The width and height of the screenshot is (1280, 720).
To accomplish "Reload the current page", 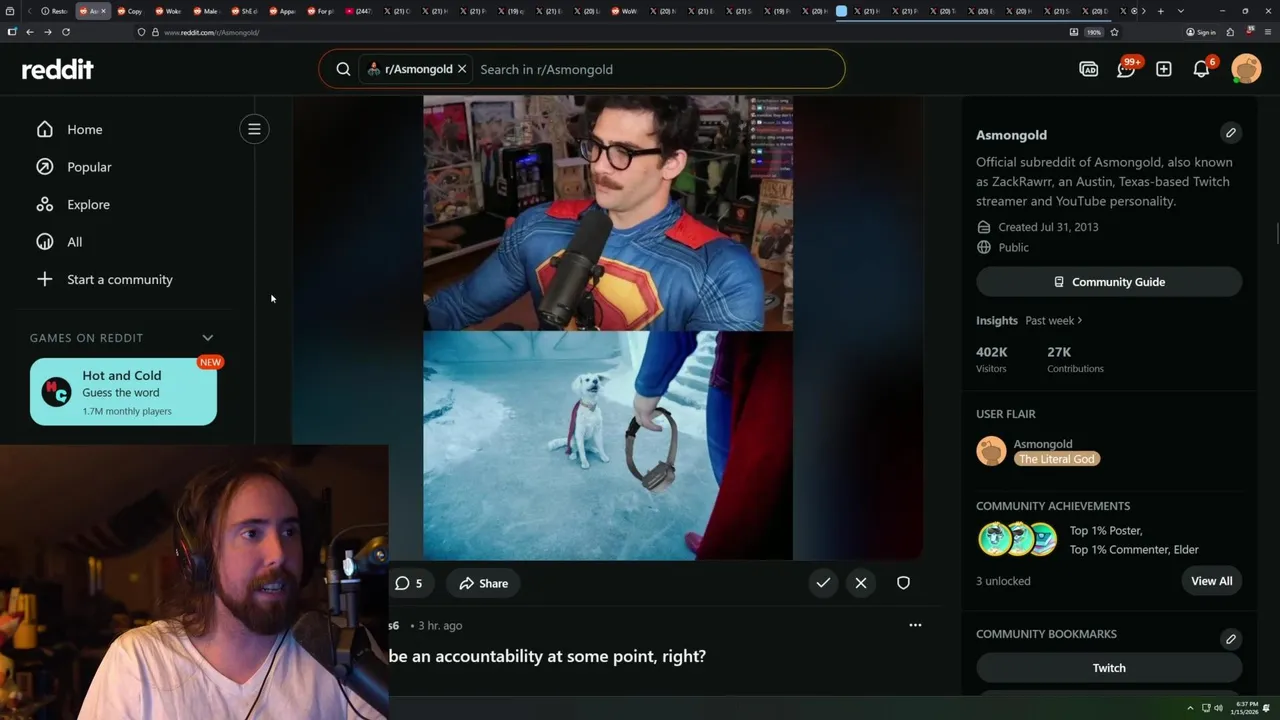I will tap(66, 32).
